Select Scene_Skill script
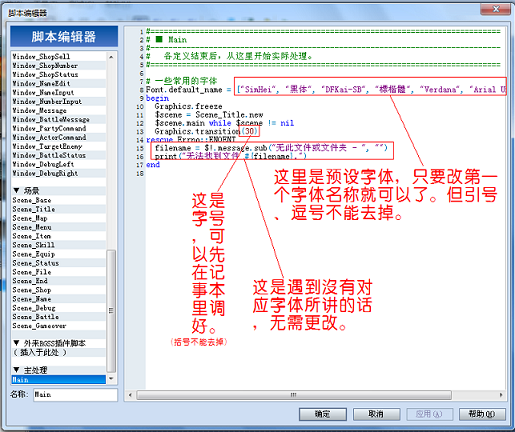Screen dimensions: 515x432 tap(59, 245)
